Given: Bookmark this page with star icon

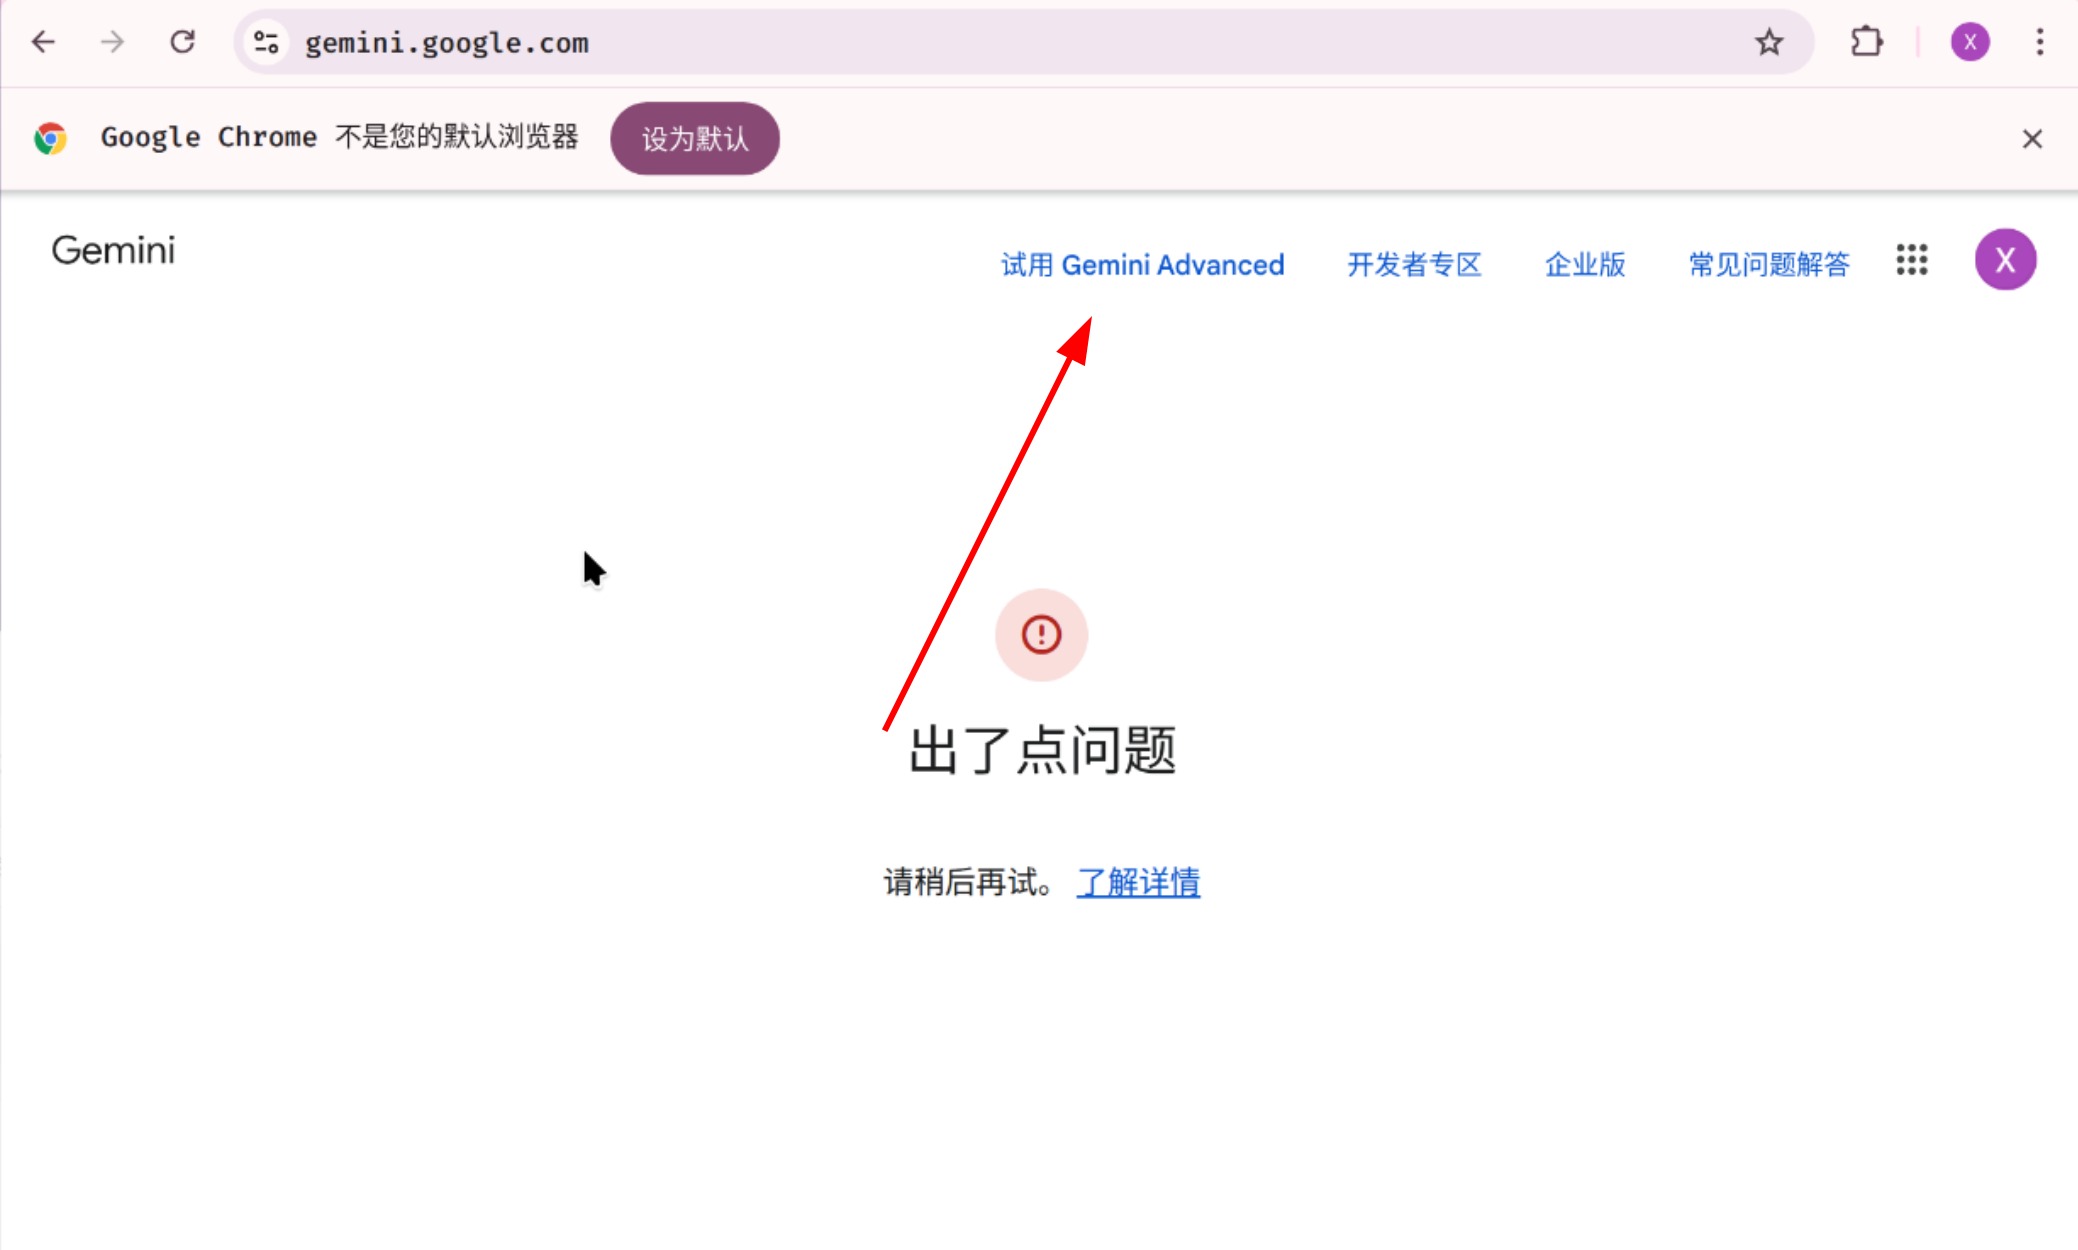Looking at the screenshot, I should click(1768, 42).
